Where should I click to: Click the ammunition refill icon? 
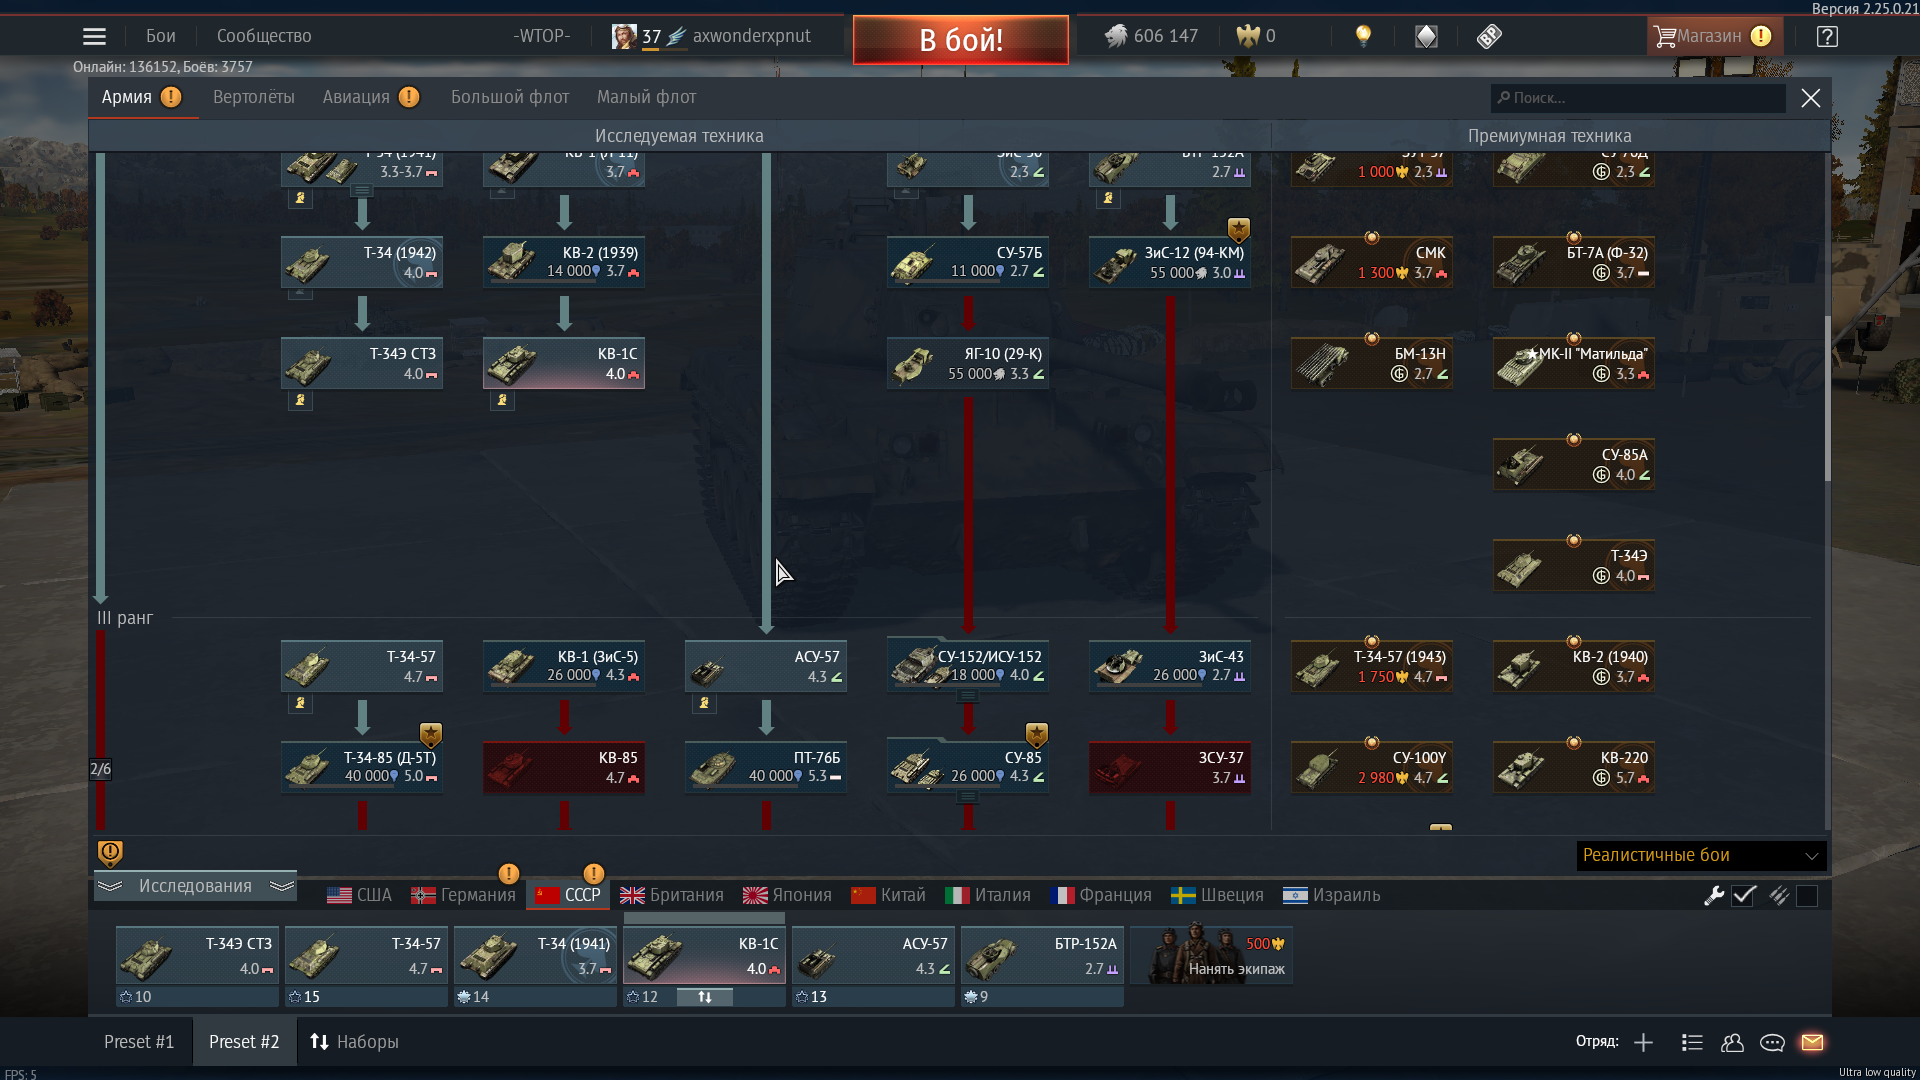tap(1778, 896)
